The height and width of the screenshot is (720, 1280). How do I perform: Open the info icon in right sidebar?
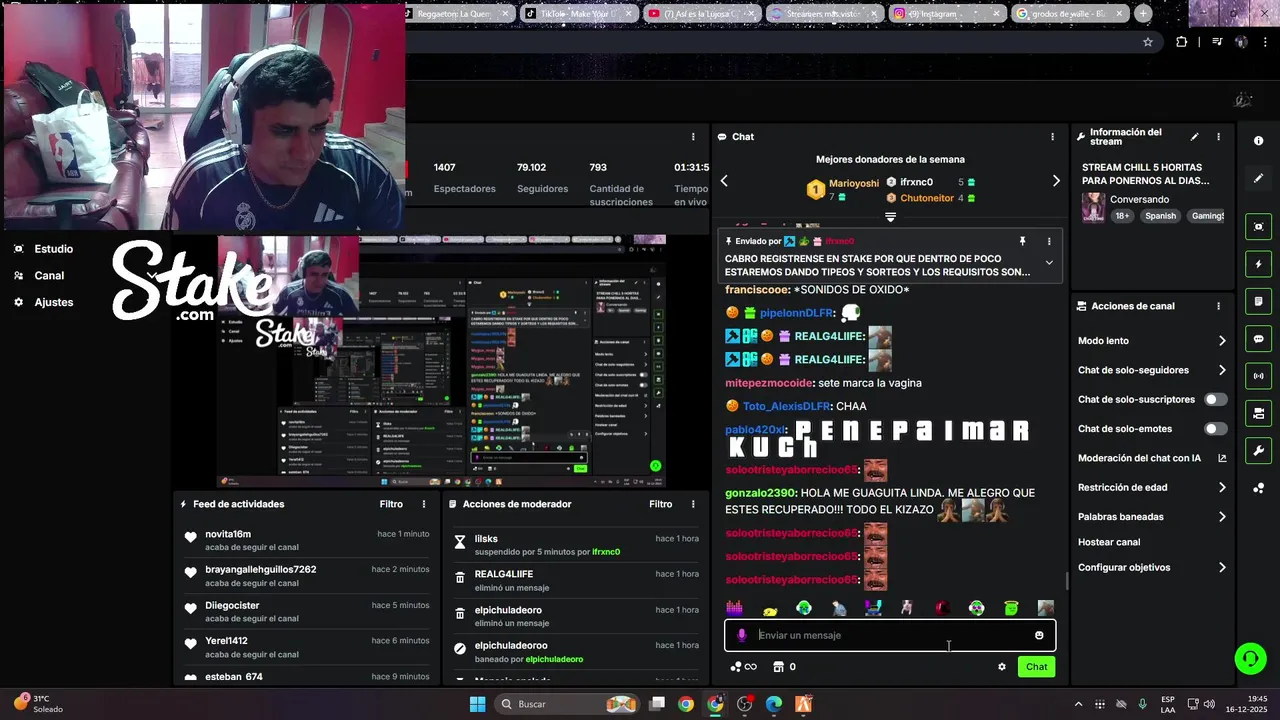[1258, 141]
